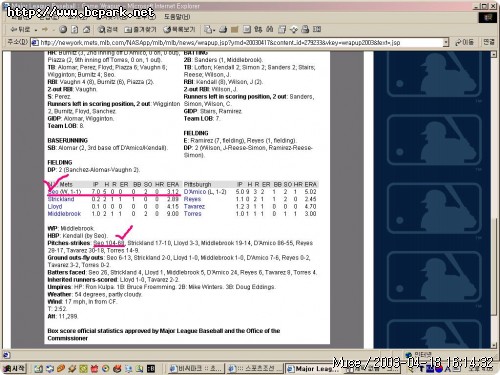Click the Internet Explorer throbber logo
The image size is (500, 375).
click(x=487, y=17)
